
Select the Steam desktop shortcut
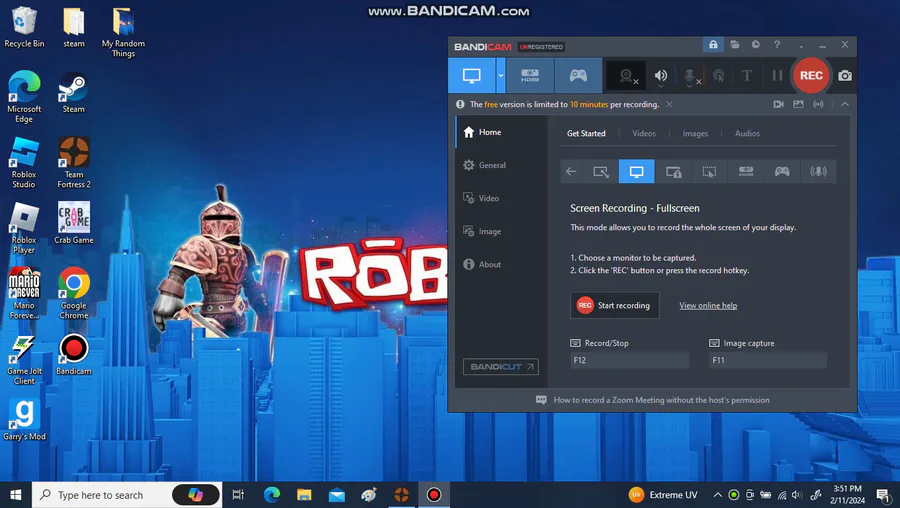point(73,92)
